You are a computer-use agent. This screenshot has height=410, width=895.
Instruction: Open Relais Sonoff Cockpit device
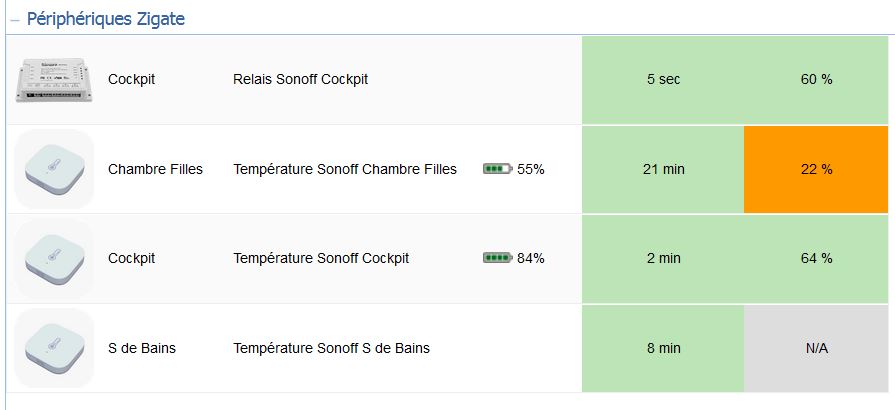tap(300, 79)
